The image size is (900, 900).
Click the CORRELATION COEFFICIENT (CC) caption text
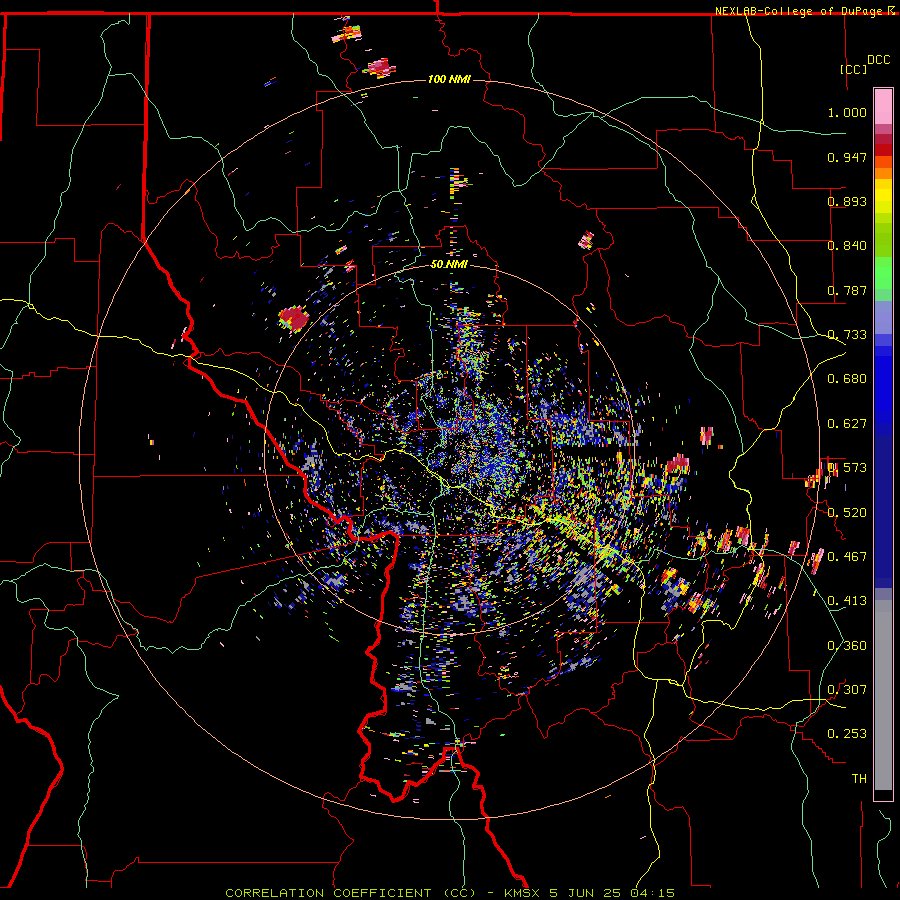pyautogui.click(x=350, y=893)
